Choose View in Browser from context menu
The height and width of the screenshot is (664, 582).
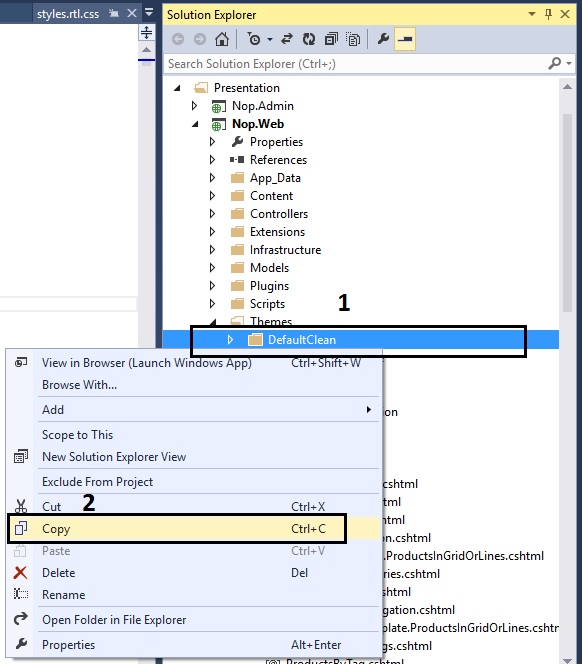tap(194, 363)
